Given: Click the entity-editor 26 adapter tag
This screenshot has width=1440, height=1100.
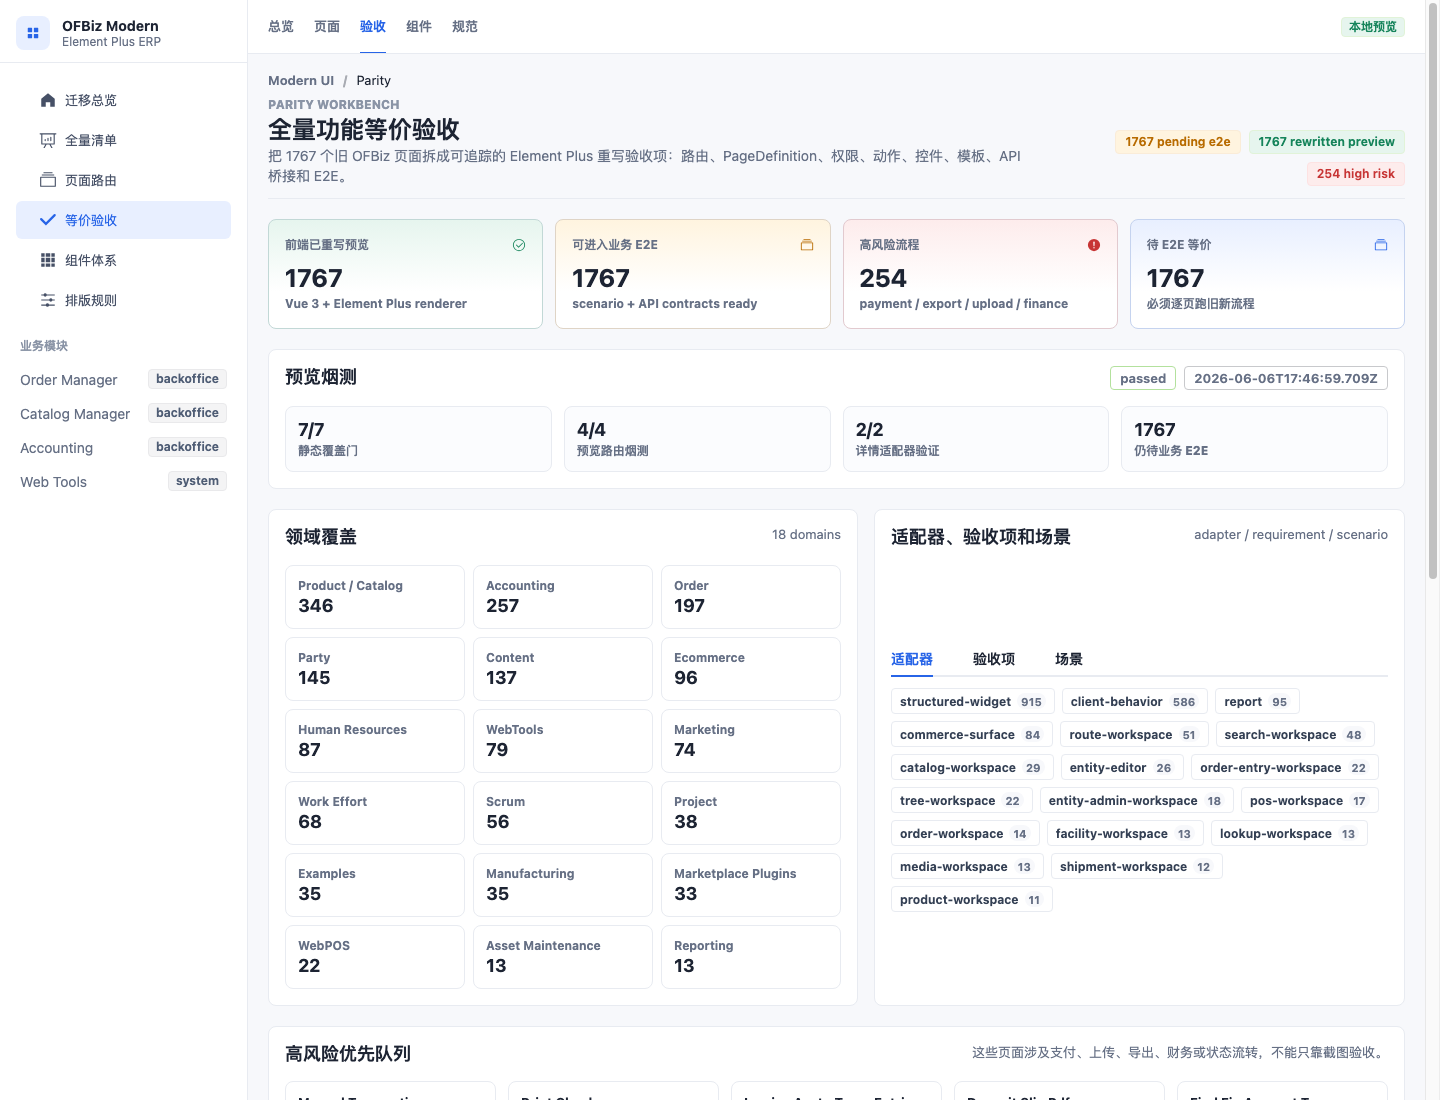Looking at the screenshot, I should pos(1122,768).
